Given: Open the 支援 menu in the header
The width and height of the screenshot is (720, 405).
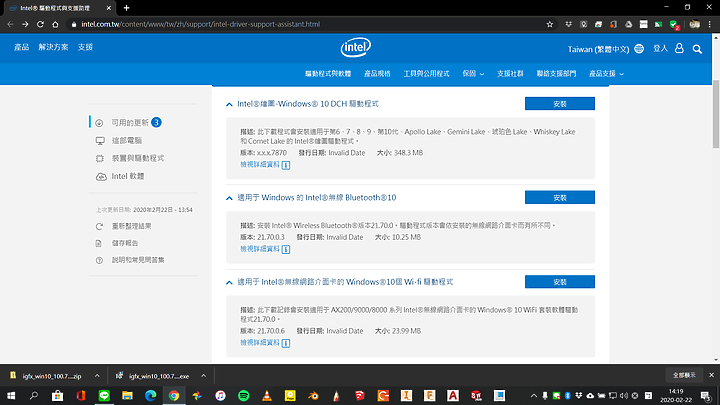Looking at the screenshot, I should 85,47.
